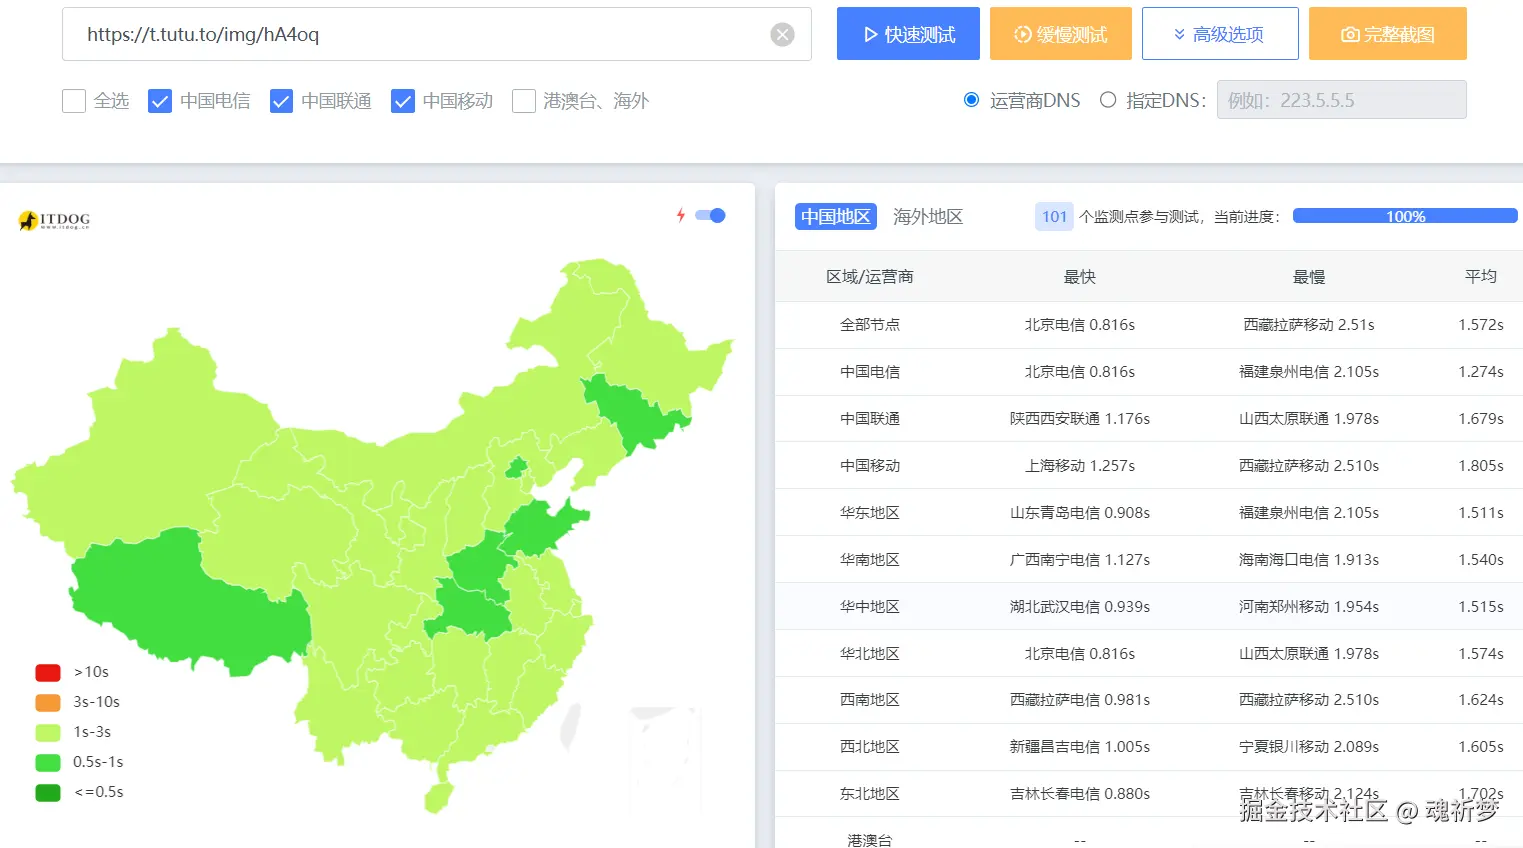Click 山东青岛电信 0.908s cell

1080,513
